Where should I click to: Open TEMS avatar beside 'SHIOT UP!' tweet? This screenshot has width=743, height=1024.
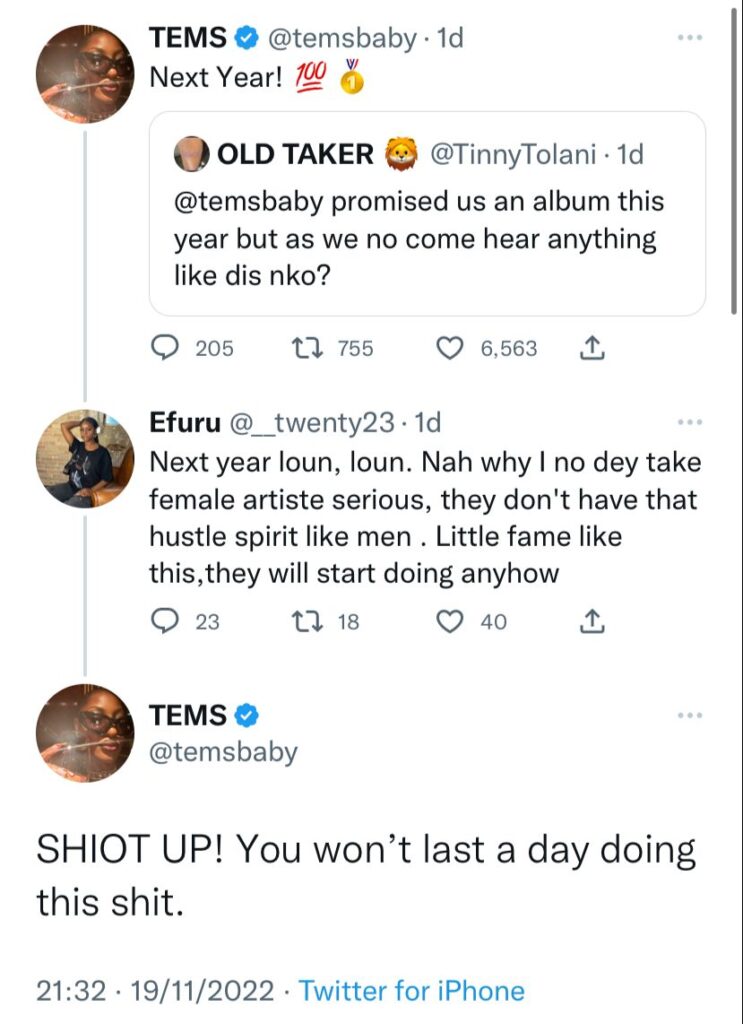tap(84, 733)
